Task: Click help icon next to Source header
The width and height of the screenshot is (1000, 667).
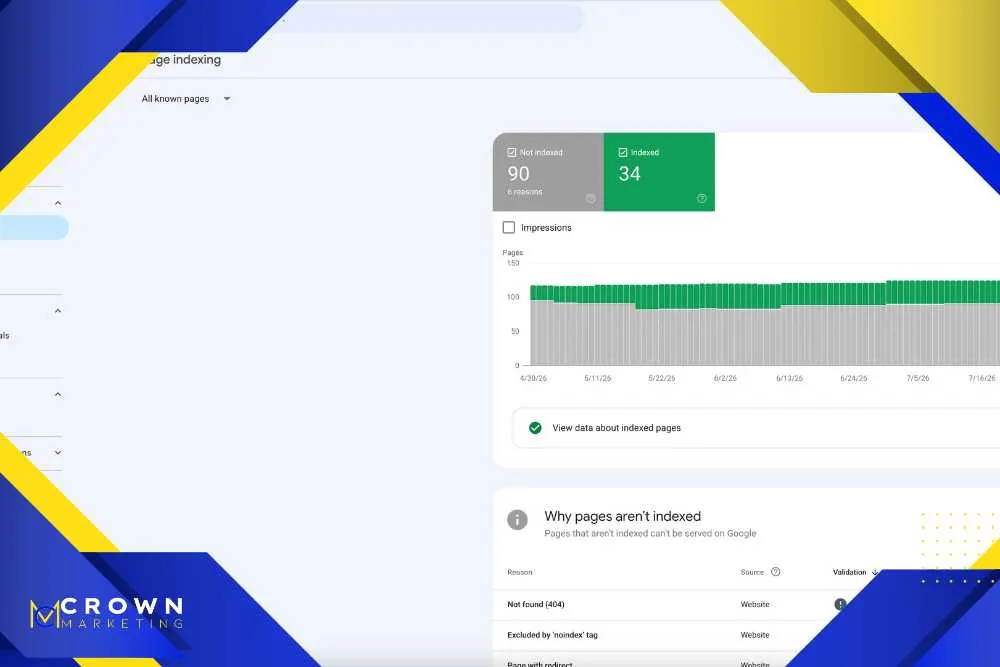Action: pyautogui.click(x=776, y=572)
